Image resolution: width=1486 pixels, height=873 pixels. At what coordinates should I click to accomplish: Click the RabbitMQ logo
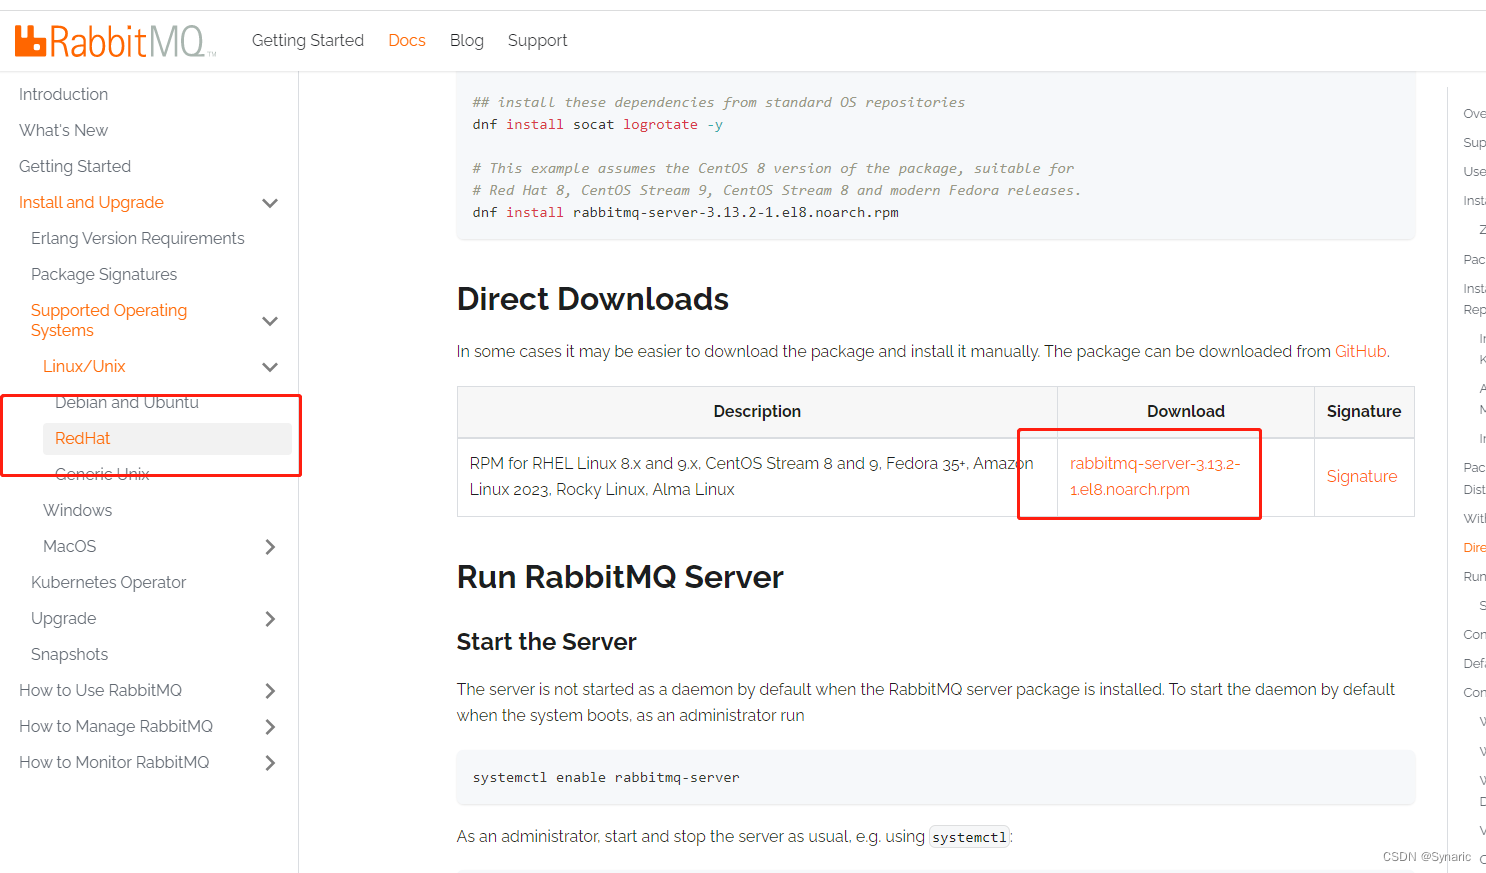click(115, 41)
